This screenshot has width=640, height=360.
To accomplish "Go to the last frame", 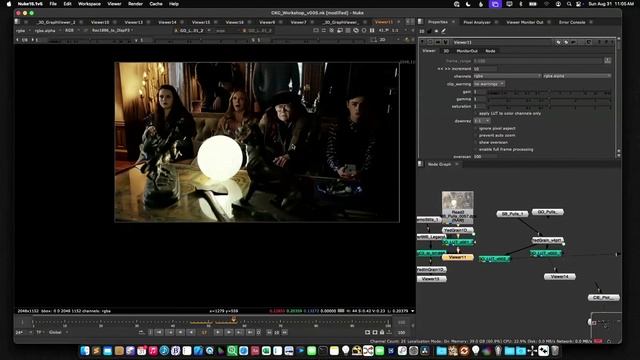I will (x=250, y=332).
